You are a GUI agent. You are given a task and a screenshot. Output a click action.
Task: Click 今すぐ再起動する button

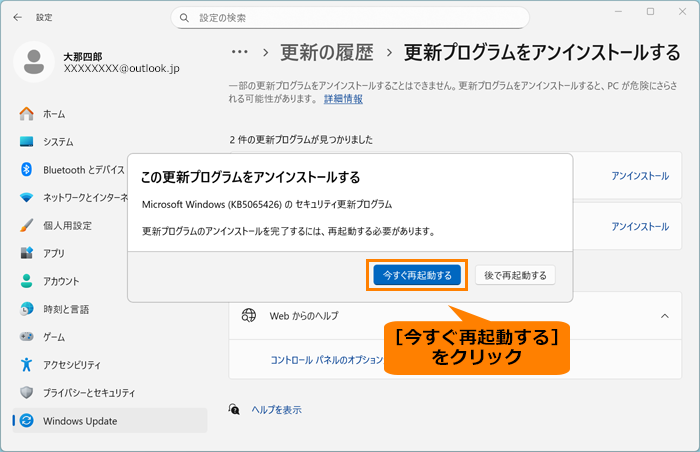tap(417, 275)
